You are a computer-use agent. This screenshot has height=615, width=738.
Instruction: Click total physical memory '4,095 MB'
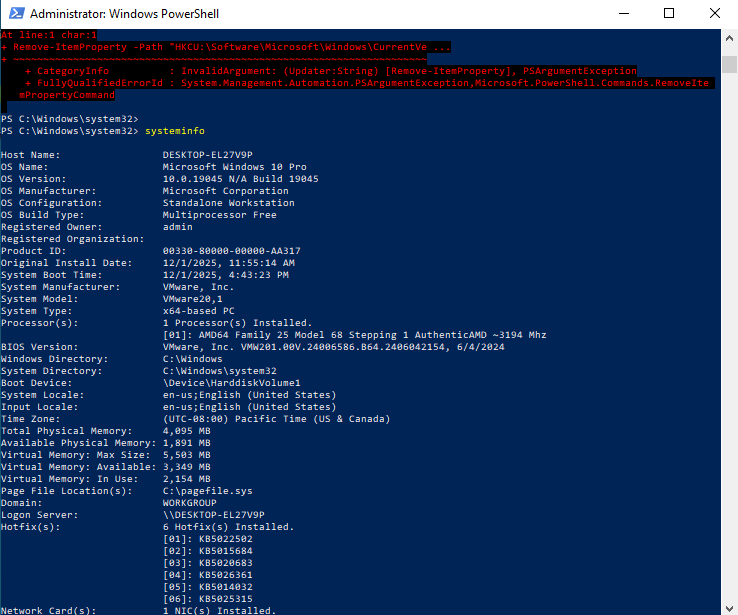[187, 431]
